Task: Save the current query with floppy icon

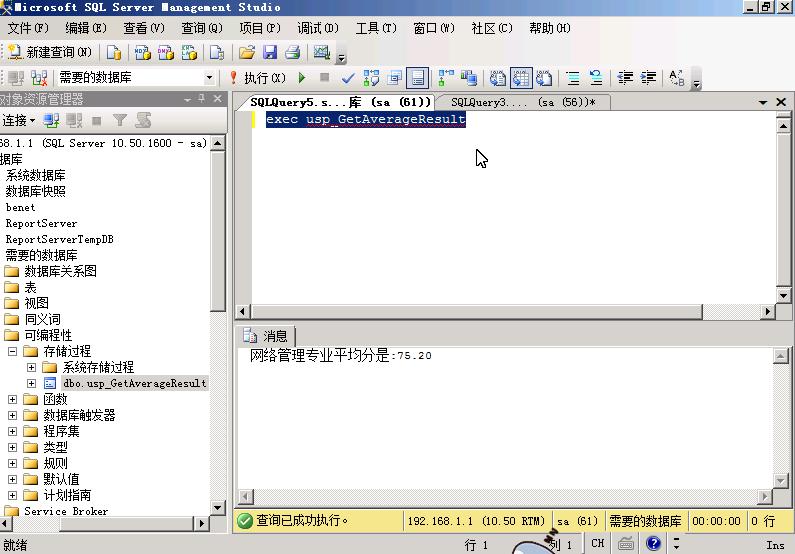Action: (270, 52)
